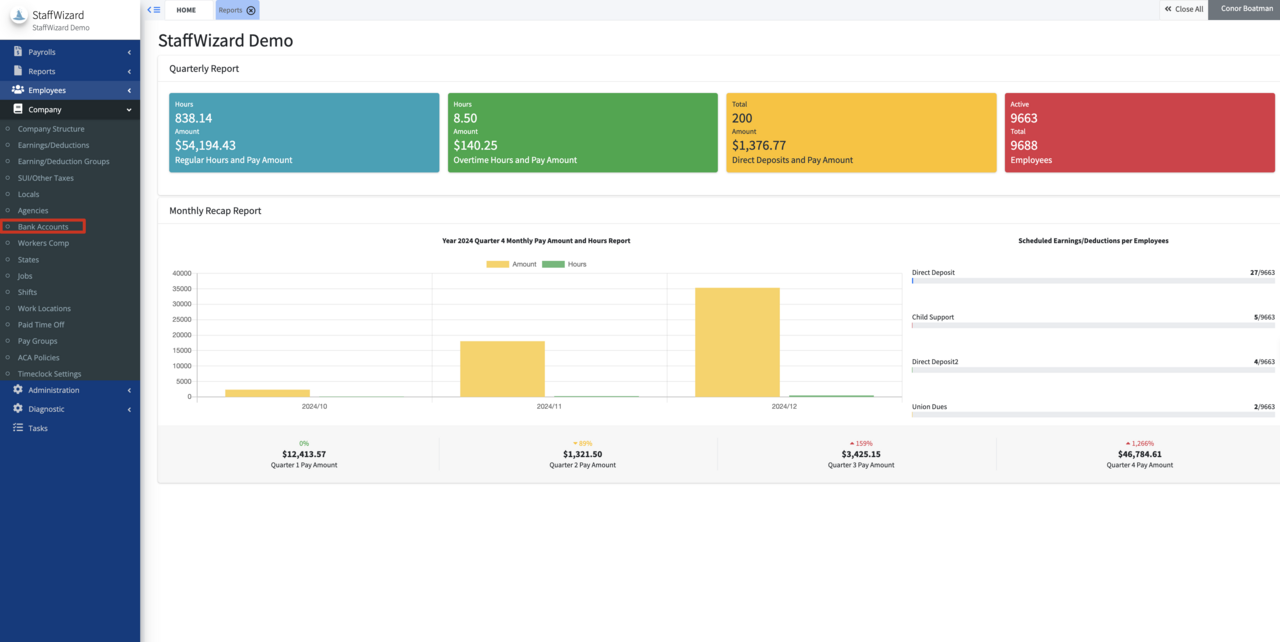Click the Diagnostic gear icon
Viewport: 1280px width, 642px height.
pos(17,409)
